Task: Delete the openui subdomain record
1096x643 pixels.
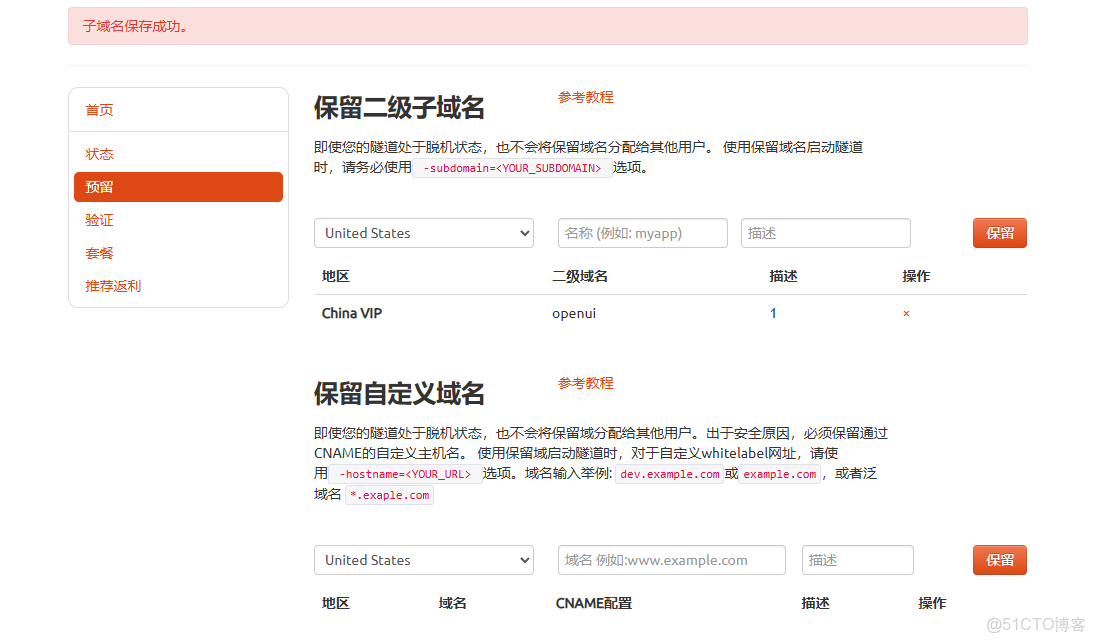Action: click(906, 313)
